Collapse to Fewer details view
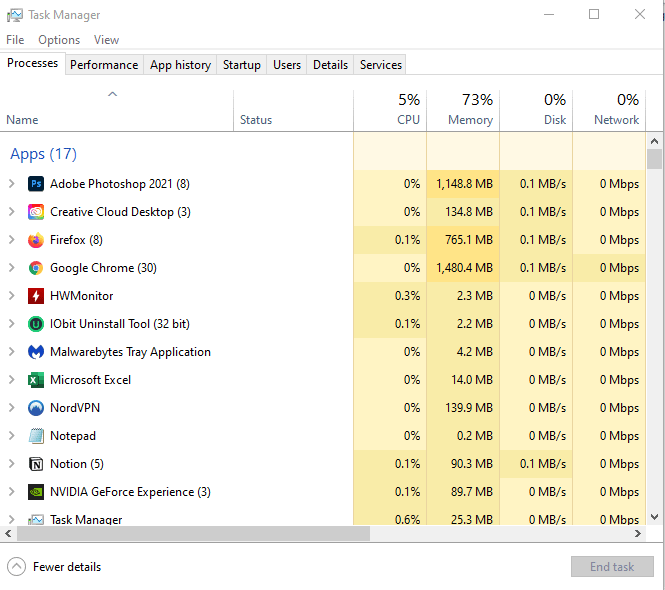This screenshot has width=665, height=590. 54,567
